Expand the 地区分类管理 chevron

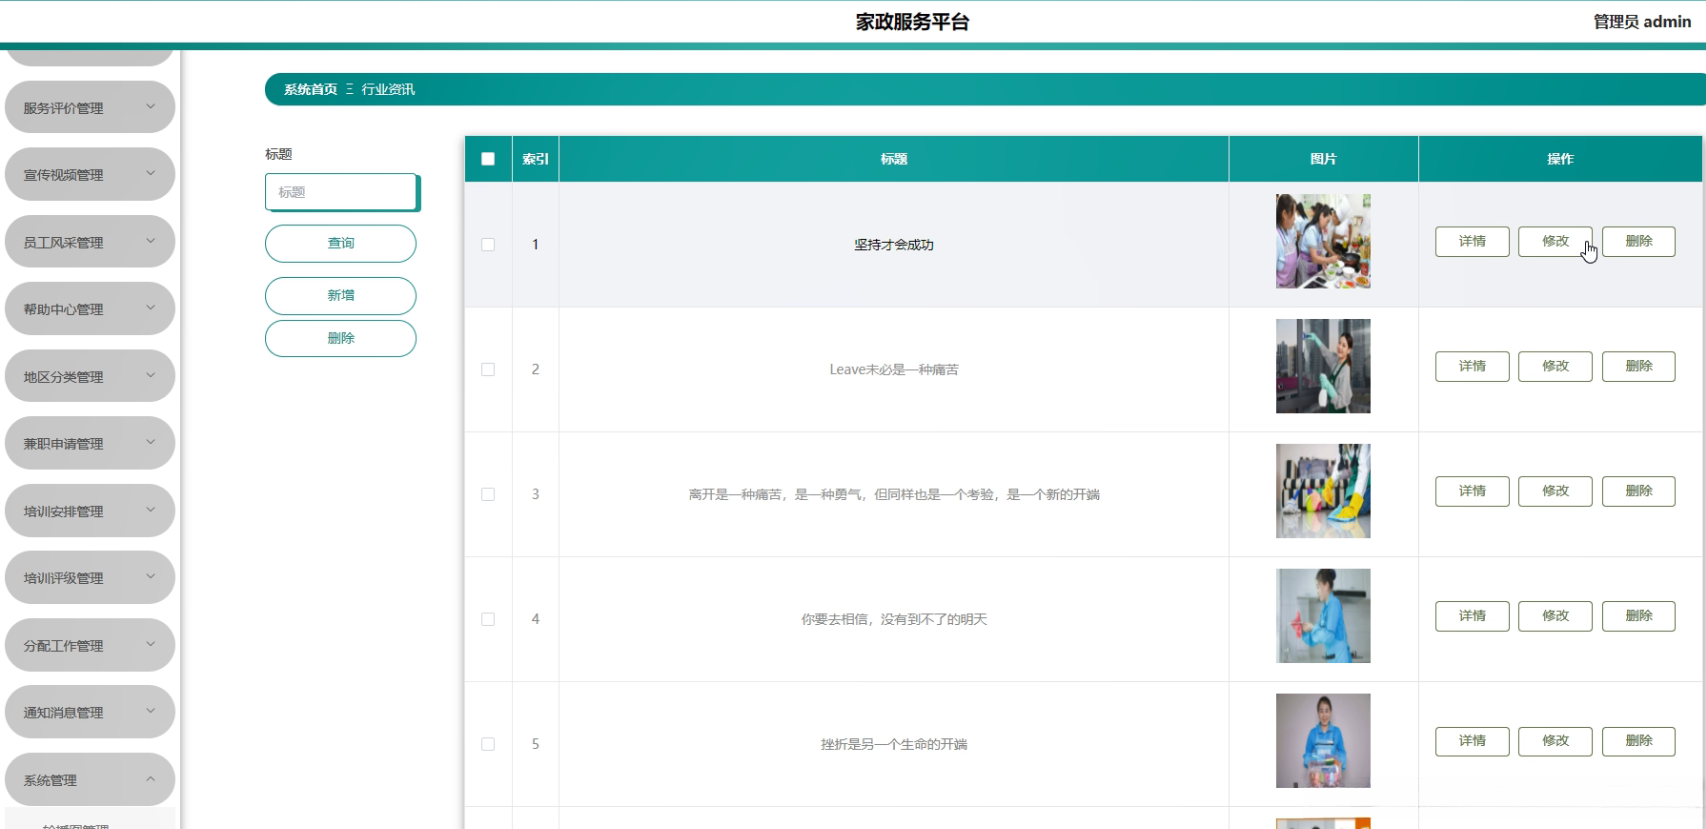click(x=151, y=375)
